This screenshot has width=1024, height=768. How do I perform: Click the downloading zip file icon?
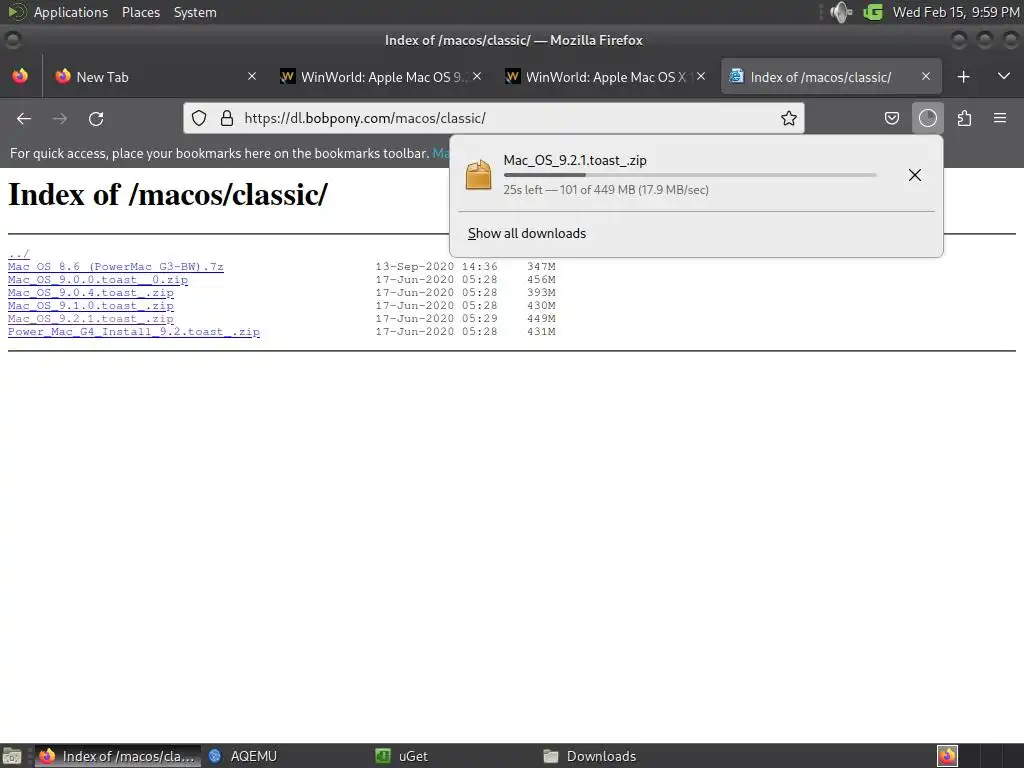(x=478, y=174)
